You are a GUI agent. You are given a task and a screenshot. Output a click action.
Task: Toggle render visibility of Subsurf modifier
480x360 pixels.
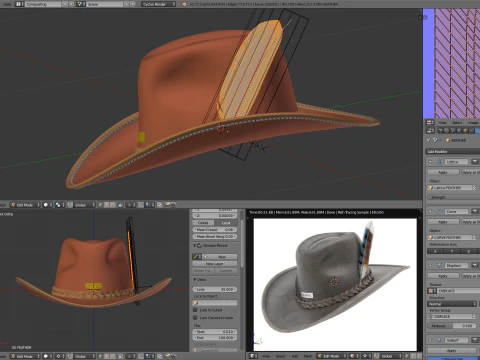(474, 340)
